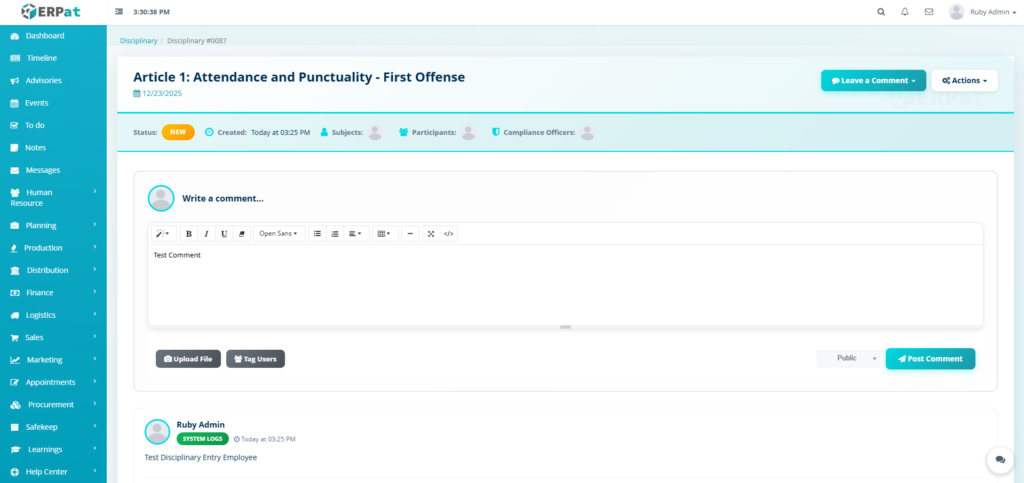
Task: Expand Marketing sidebar section
Action: [53, 360]
